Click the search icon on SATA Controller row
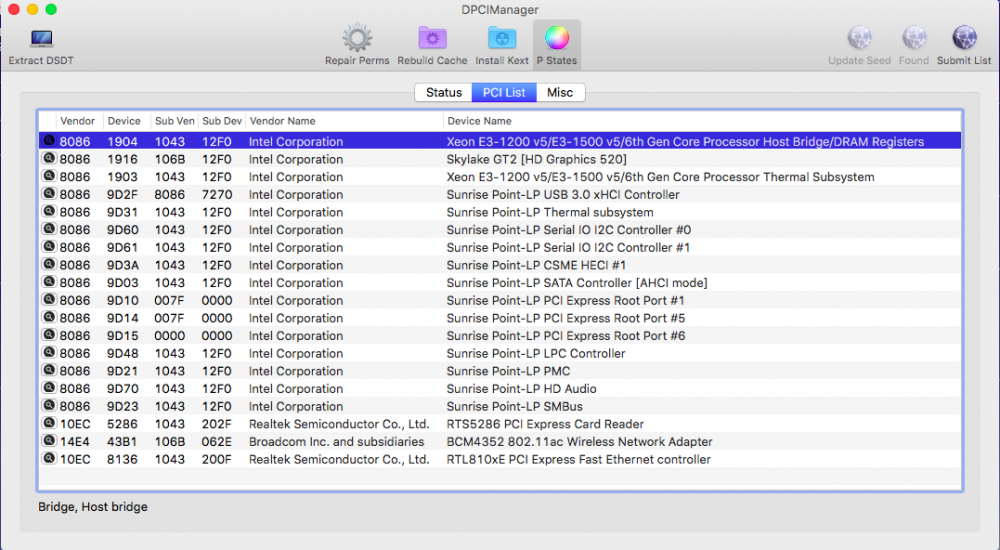Image resolution: width=1000 pixels, height=550 pixels. coord(49,281)
